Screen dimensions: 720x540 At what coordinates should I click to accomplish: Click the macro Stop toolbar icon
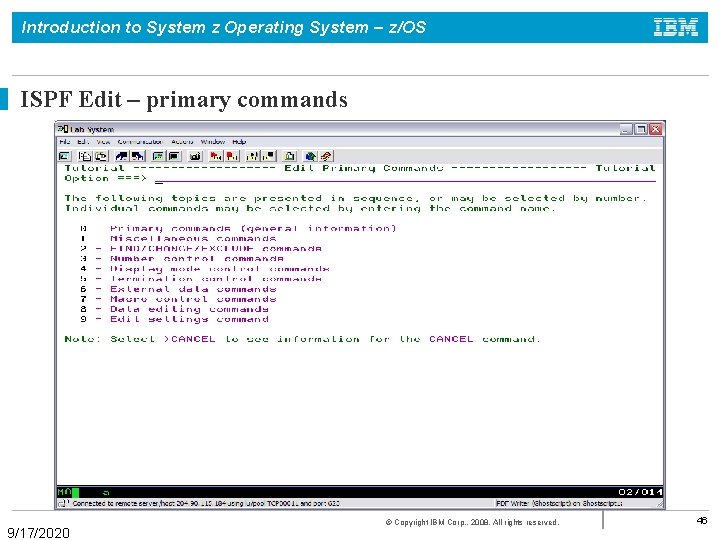point(232,156)
